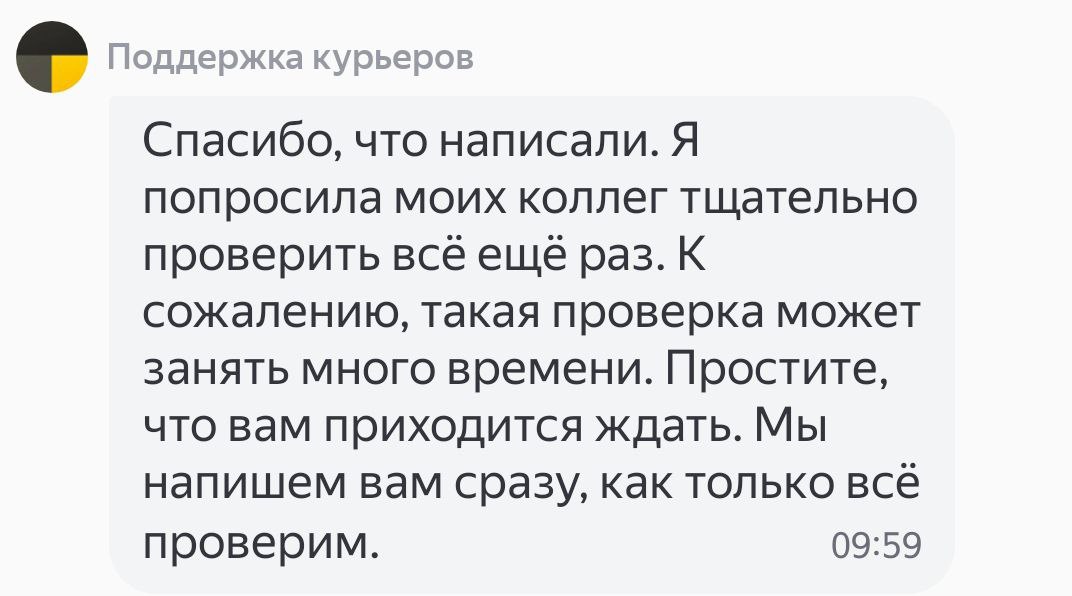Image resolution: width=1072 pixels, height=596 pixels.
Task: Click the Yandex courier support avatar icon
Action: pyautogui.click(x=52, y=57)
